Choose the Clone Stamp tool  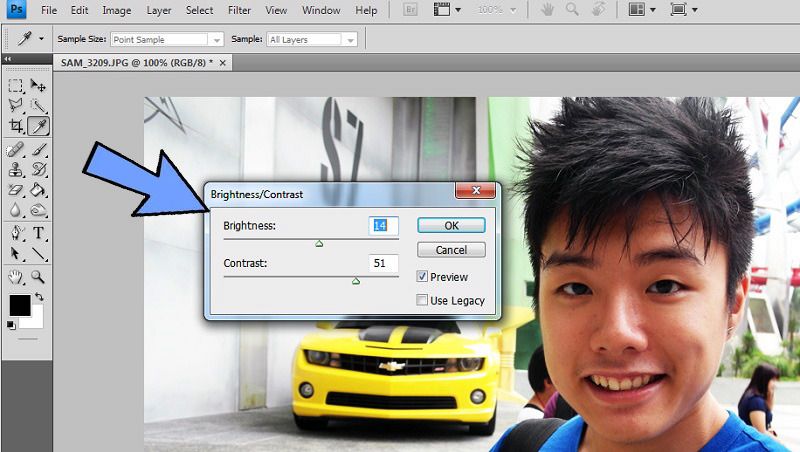(16, 169)
